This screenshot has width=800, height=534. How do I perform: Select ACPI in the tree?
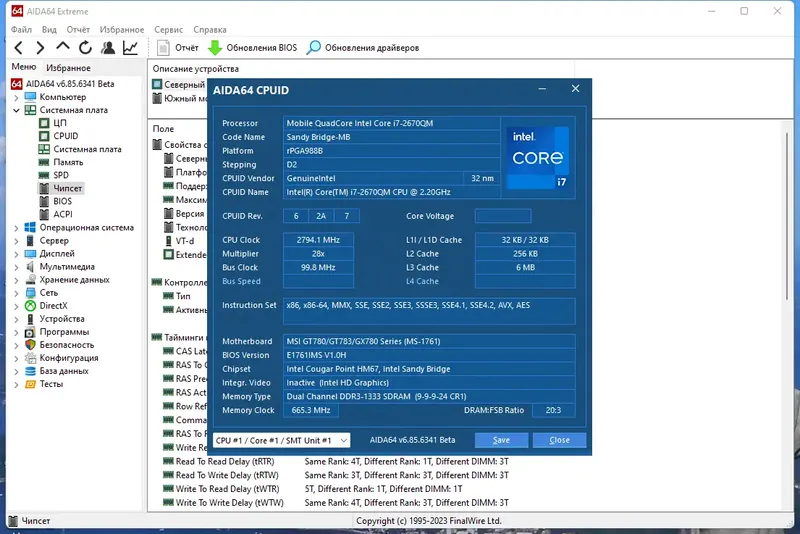click(x=63, y=214)
